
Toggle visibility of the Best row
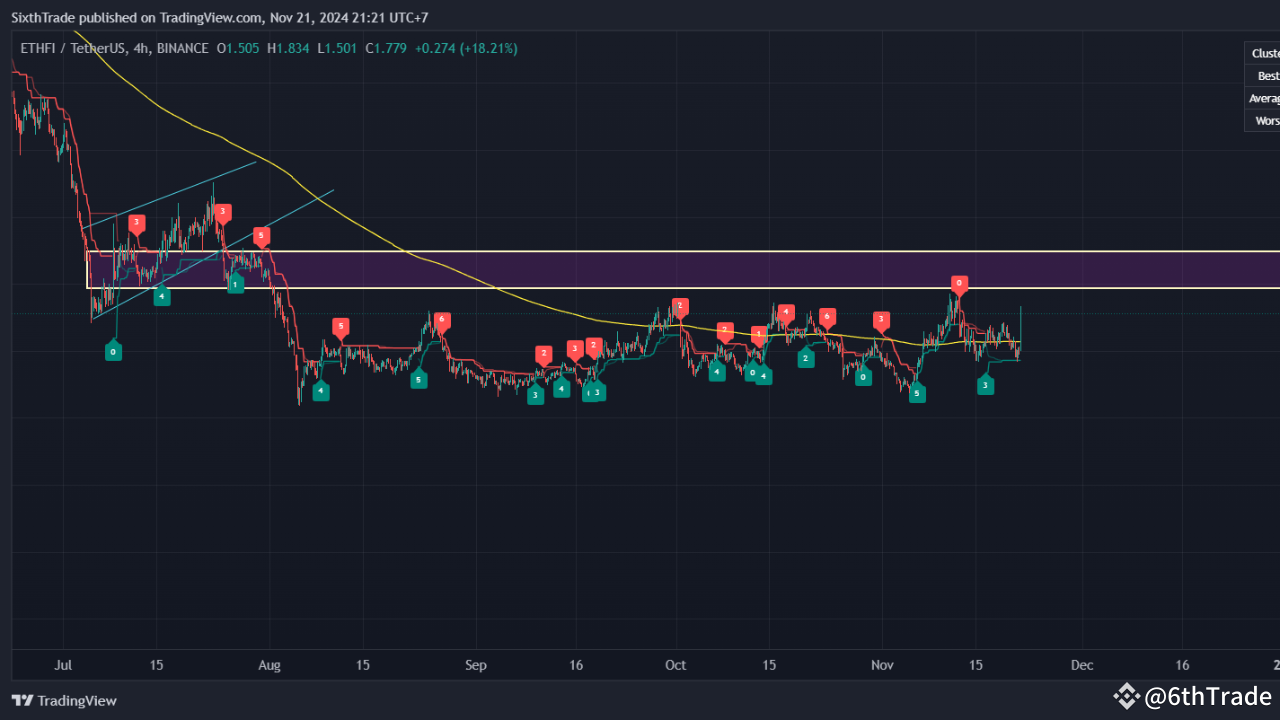pos(1267,75)
